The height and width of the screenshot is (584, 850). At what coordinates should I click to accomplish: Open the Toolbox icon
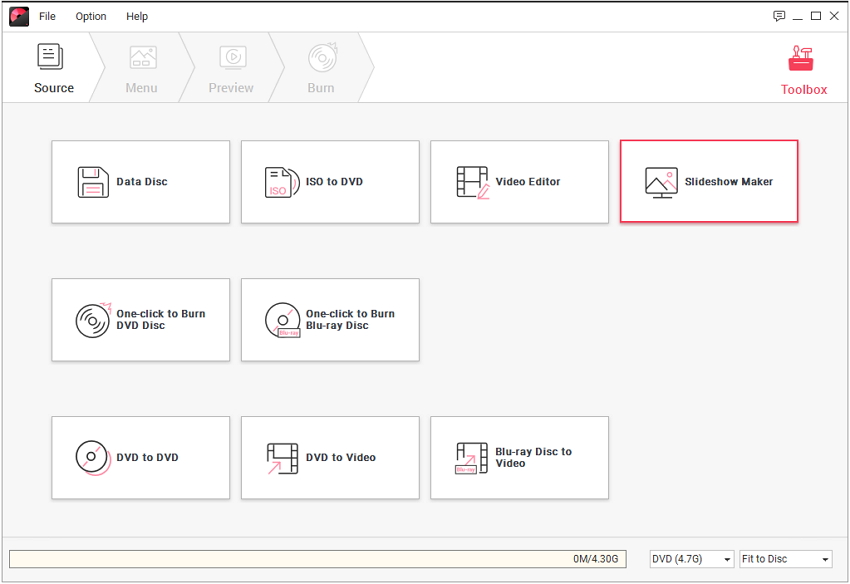(803, 60)
